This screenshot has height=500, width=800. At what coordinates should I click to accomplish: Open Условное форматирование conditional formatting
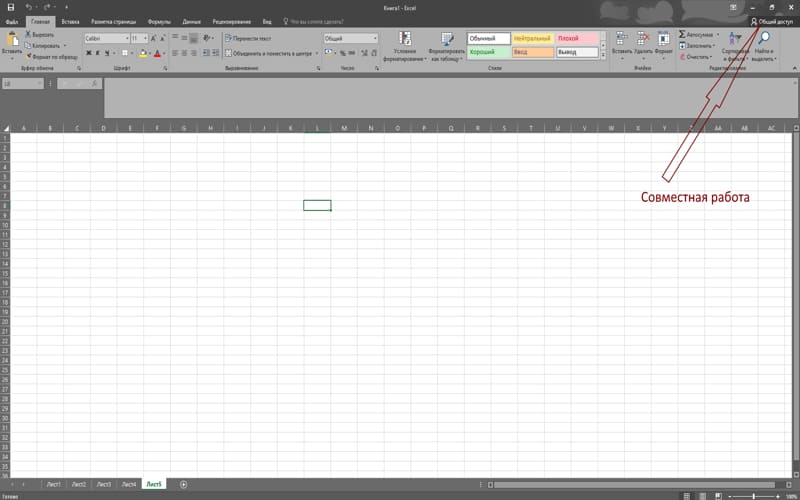tap(405, 46)
